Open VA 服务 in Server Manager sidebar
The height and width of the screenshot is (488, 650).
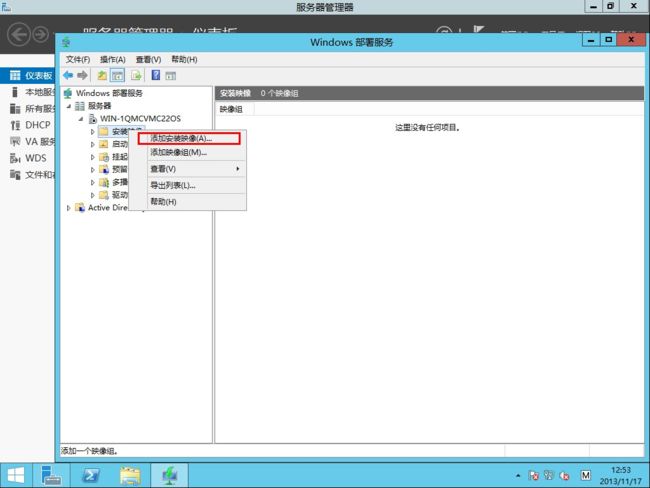click(x=28, y=142)
